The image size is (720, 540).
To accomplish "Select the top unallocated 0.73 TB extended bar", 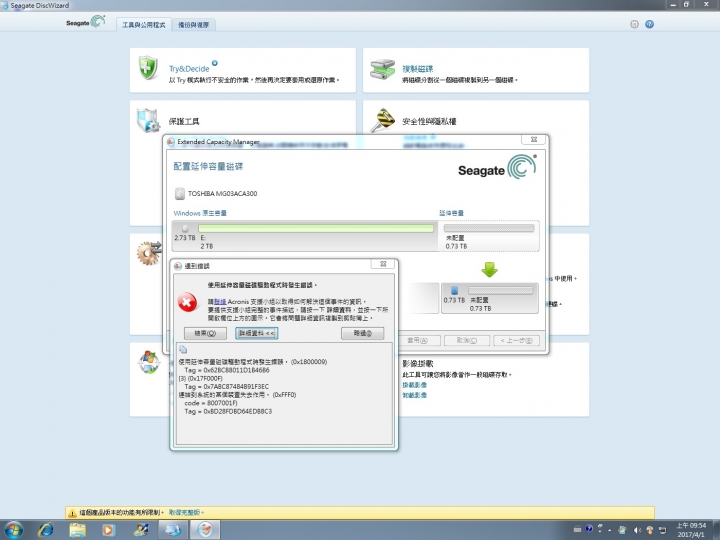I will (x=489, y=228).
